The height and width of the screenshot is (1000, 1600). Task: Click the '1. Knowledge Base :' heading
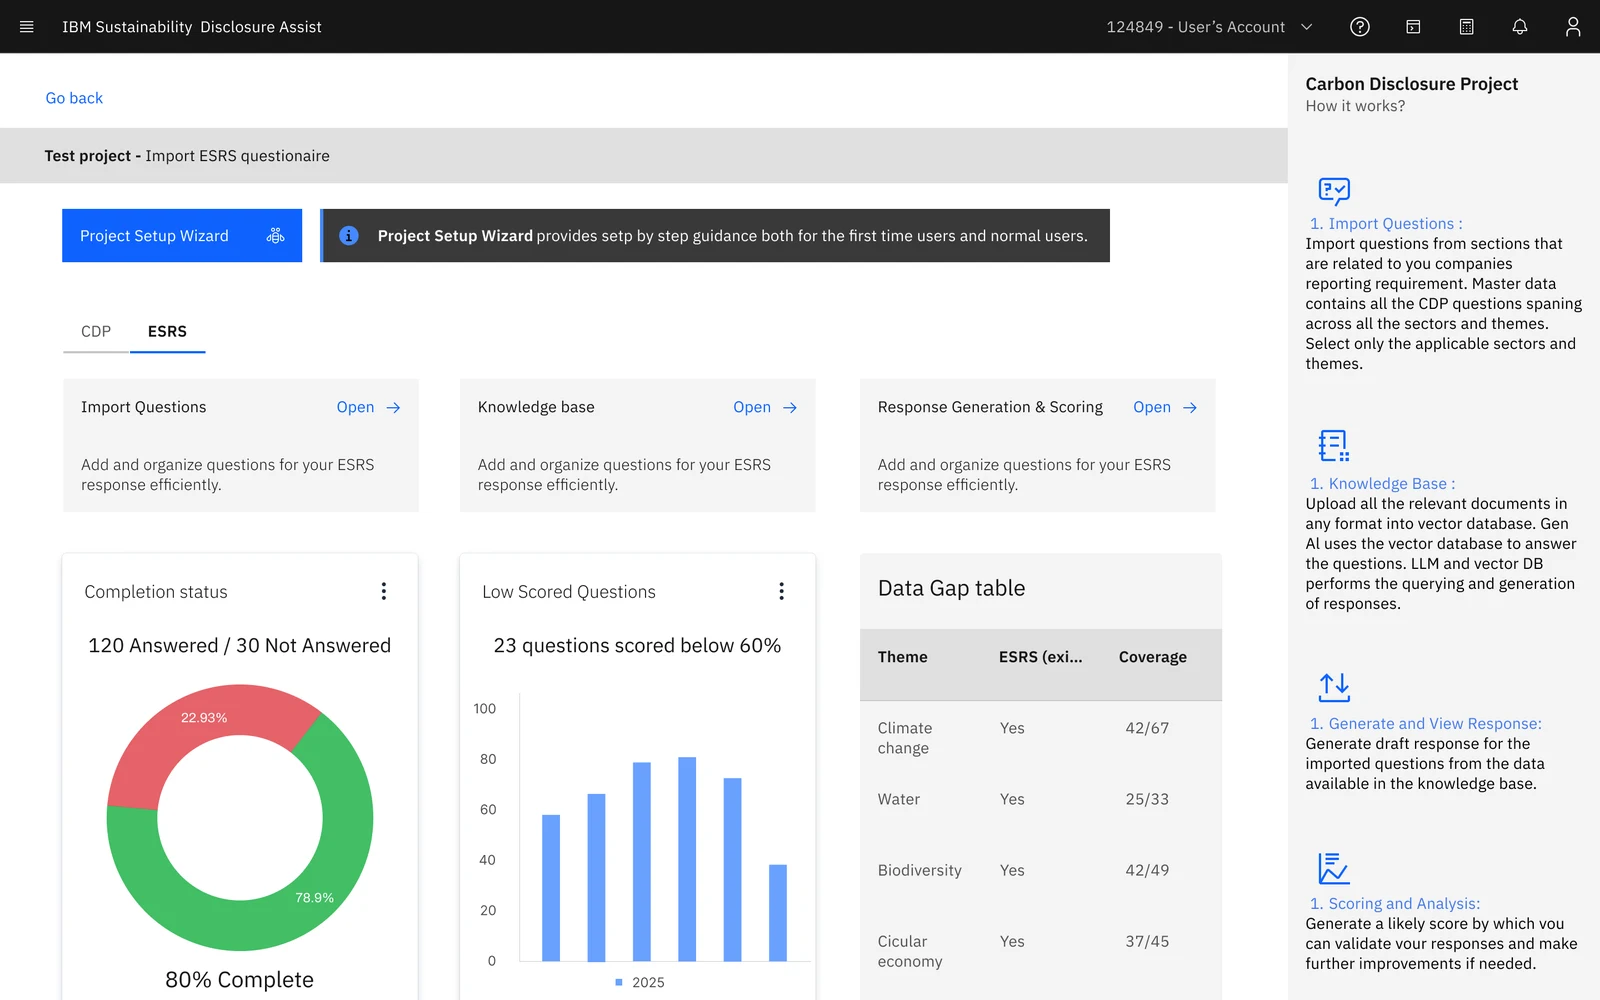[x=1383, y=484]
